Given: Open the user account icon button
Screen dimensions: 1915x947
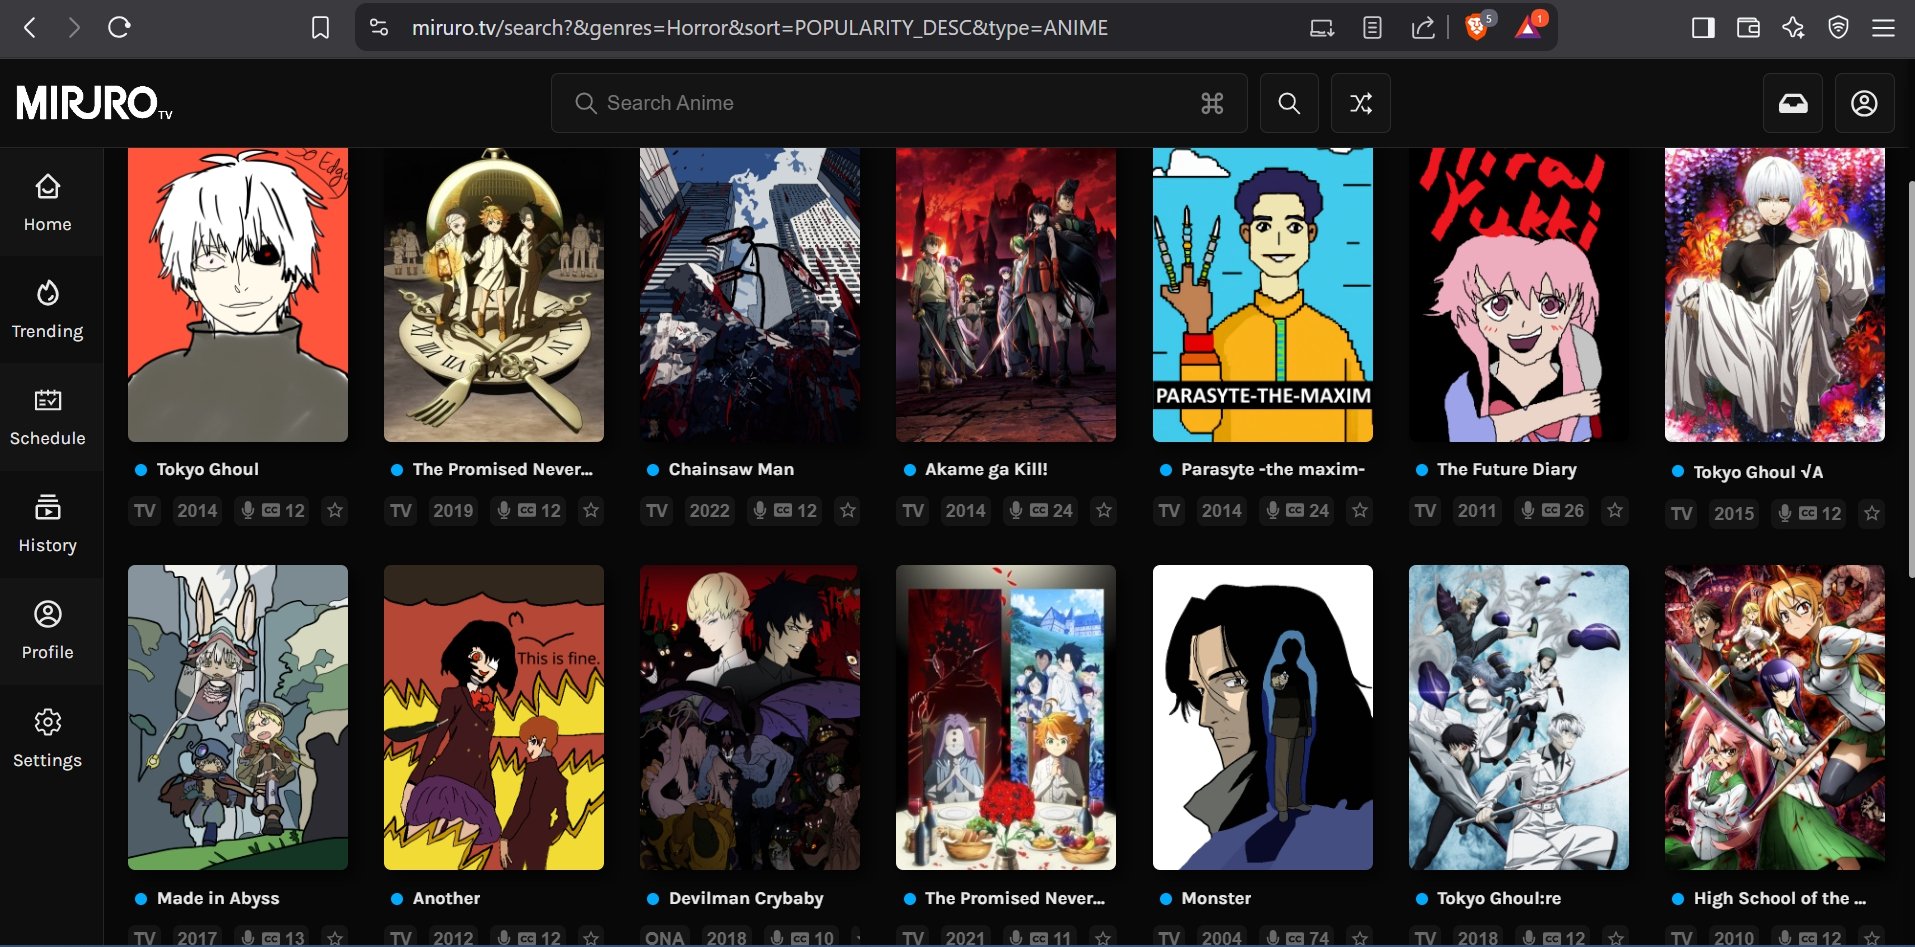Looking at the screenshot, I should [1864, 103].
